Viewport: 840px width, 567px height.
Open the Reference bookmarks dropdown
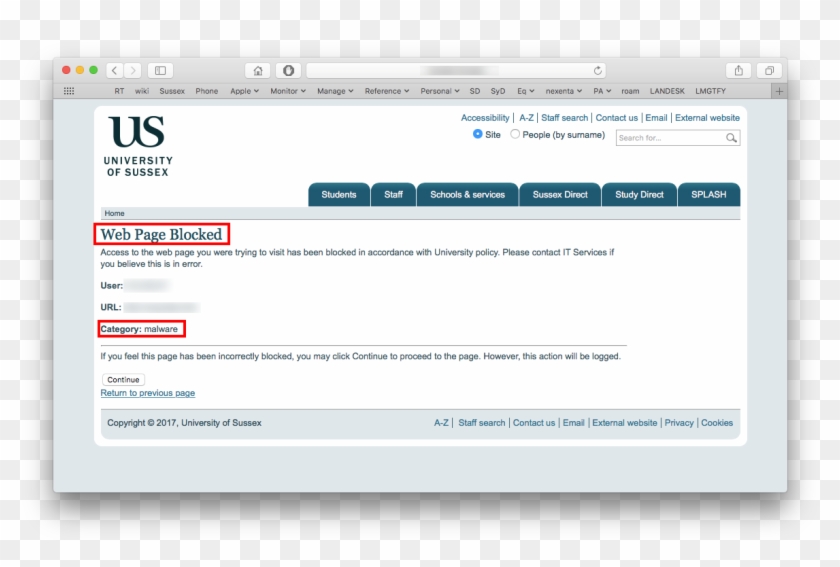(386, 91)
